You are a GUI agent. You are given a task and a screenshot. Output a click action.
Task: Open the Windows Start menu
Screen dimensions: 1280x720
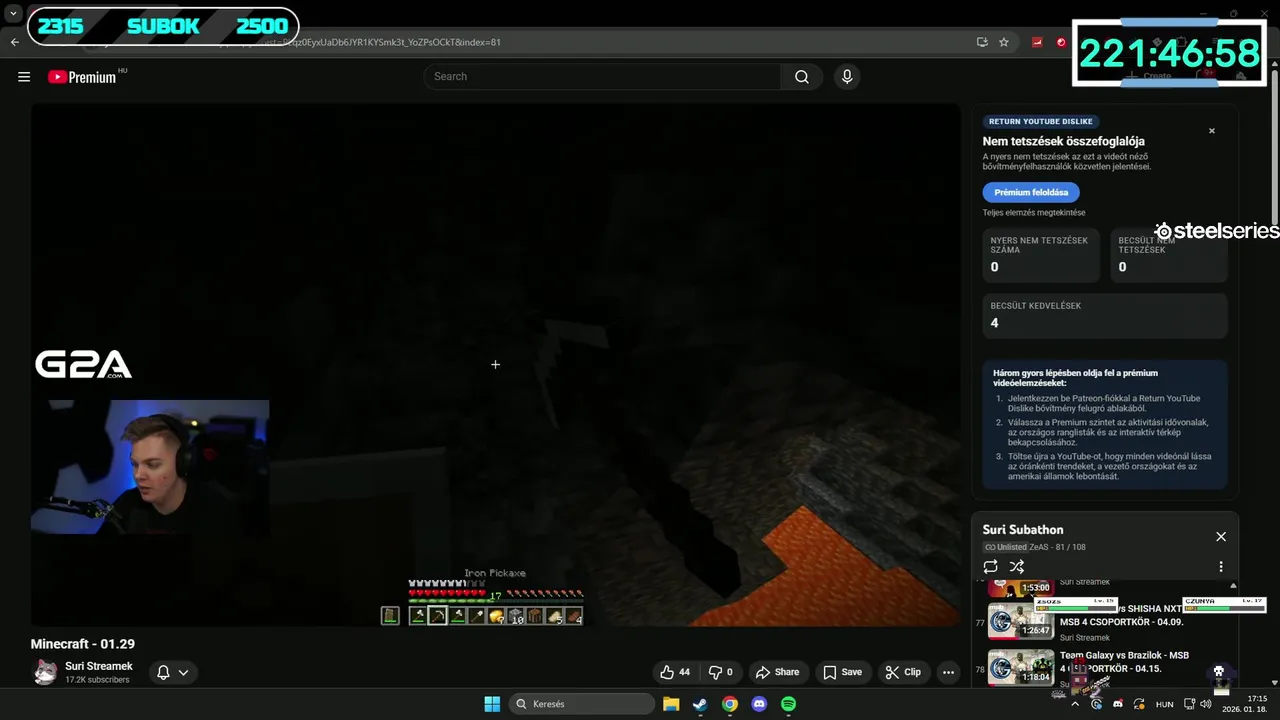(492, 704)
